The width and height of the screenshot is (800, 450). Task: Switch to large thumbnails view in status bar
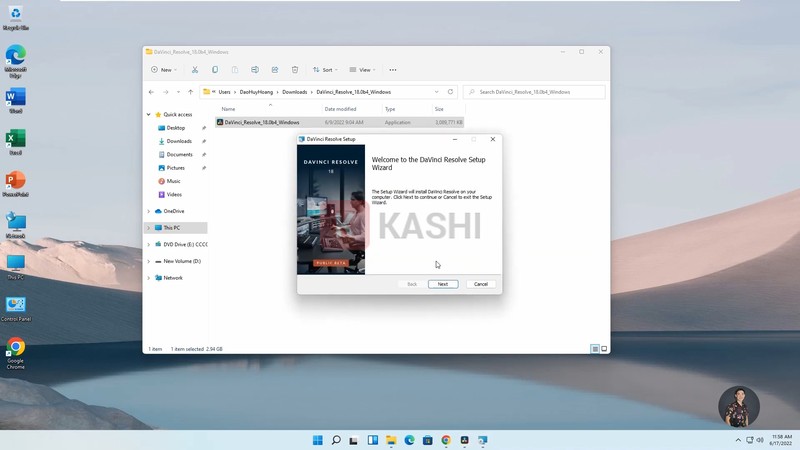603,349
